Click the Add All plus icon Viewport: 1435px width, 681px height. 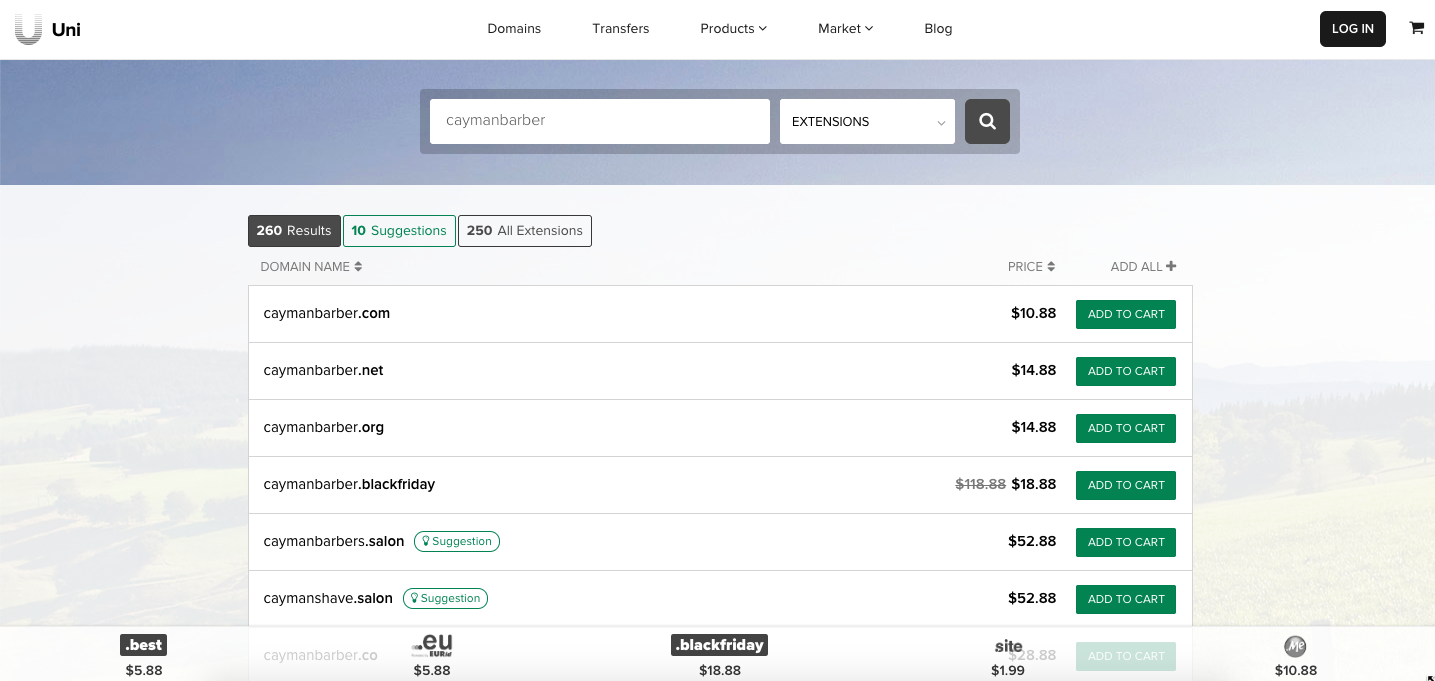pyautogui.click(x=1171, y=266)
